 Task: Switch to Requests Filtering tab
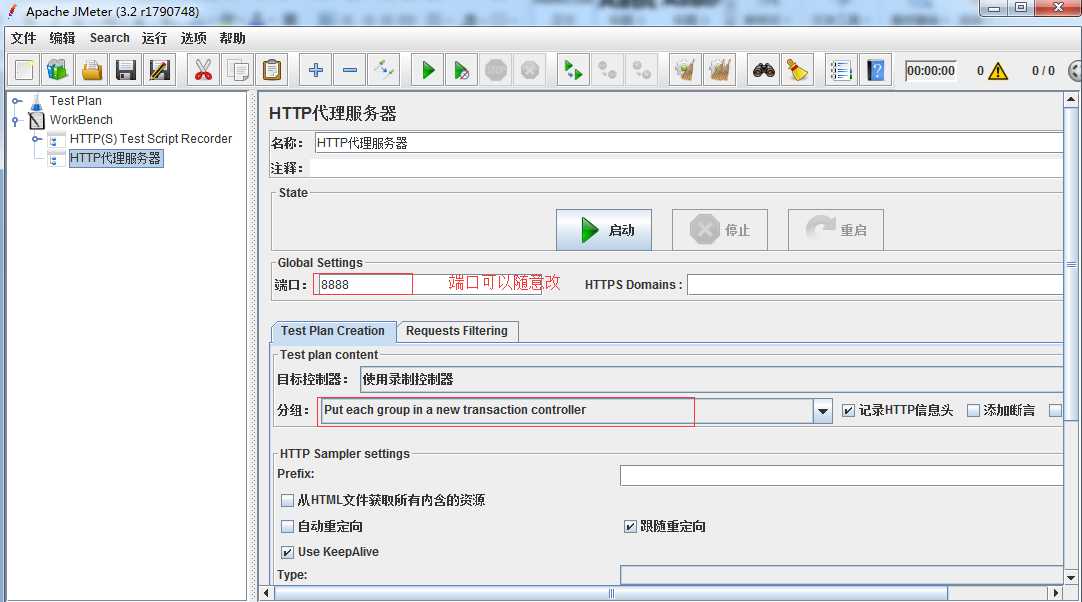tap(457, 331)
